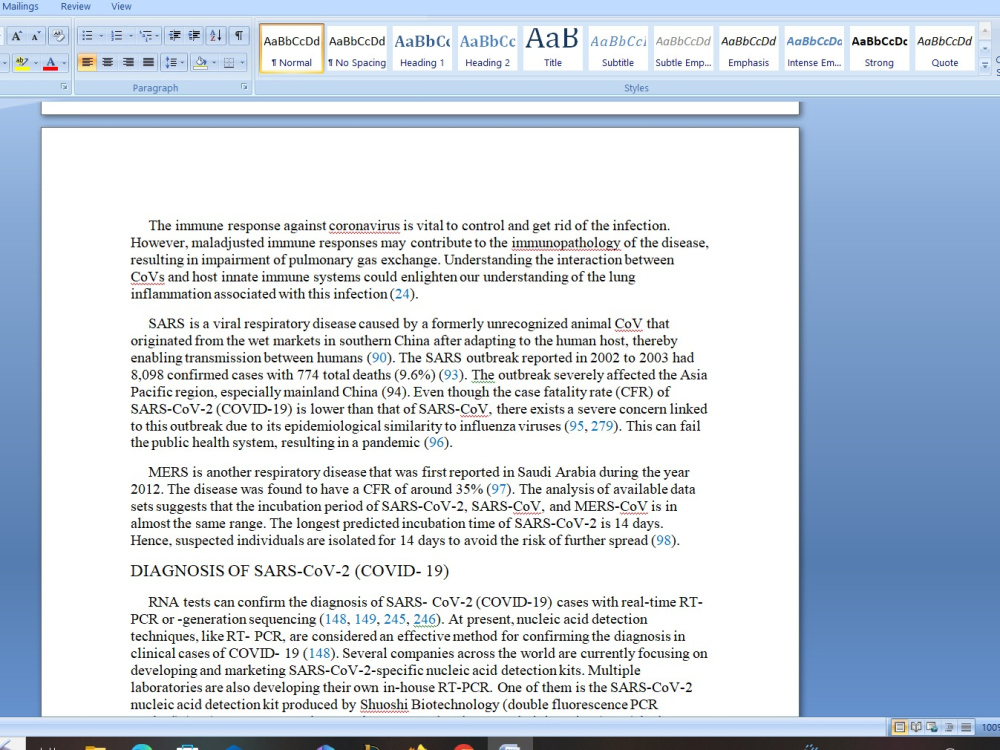Apply the Normal style
This screenshot has width=1000, height=750.
pyautogui.click(x=291, y=48)
